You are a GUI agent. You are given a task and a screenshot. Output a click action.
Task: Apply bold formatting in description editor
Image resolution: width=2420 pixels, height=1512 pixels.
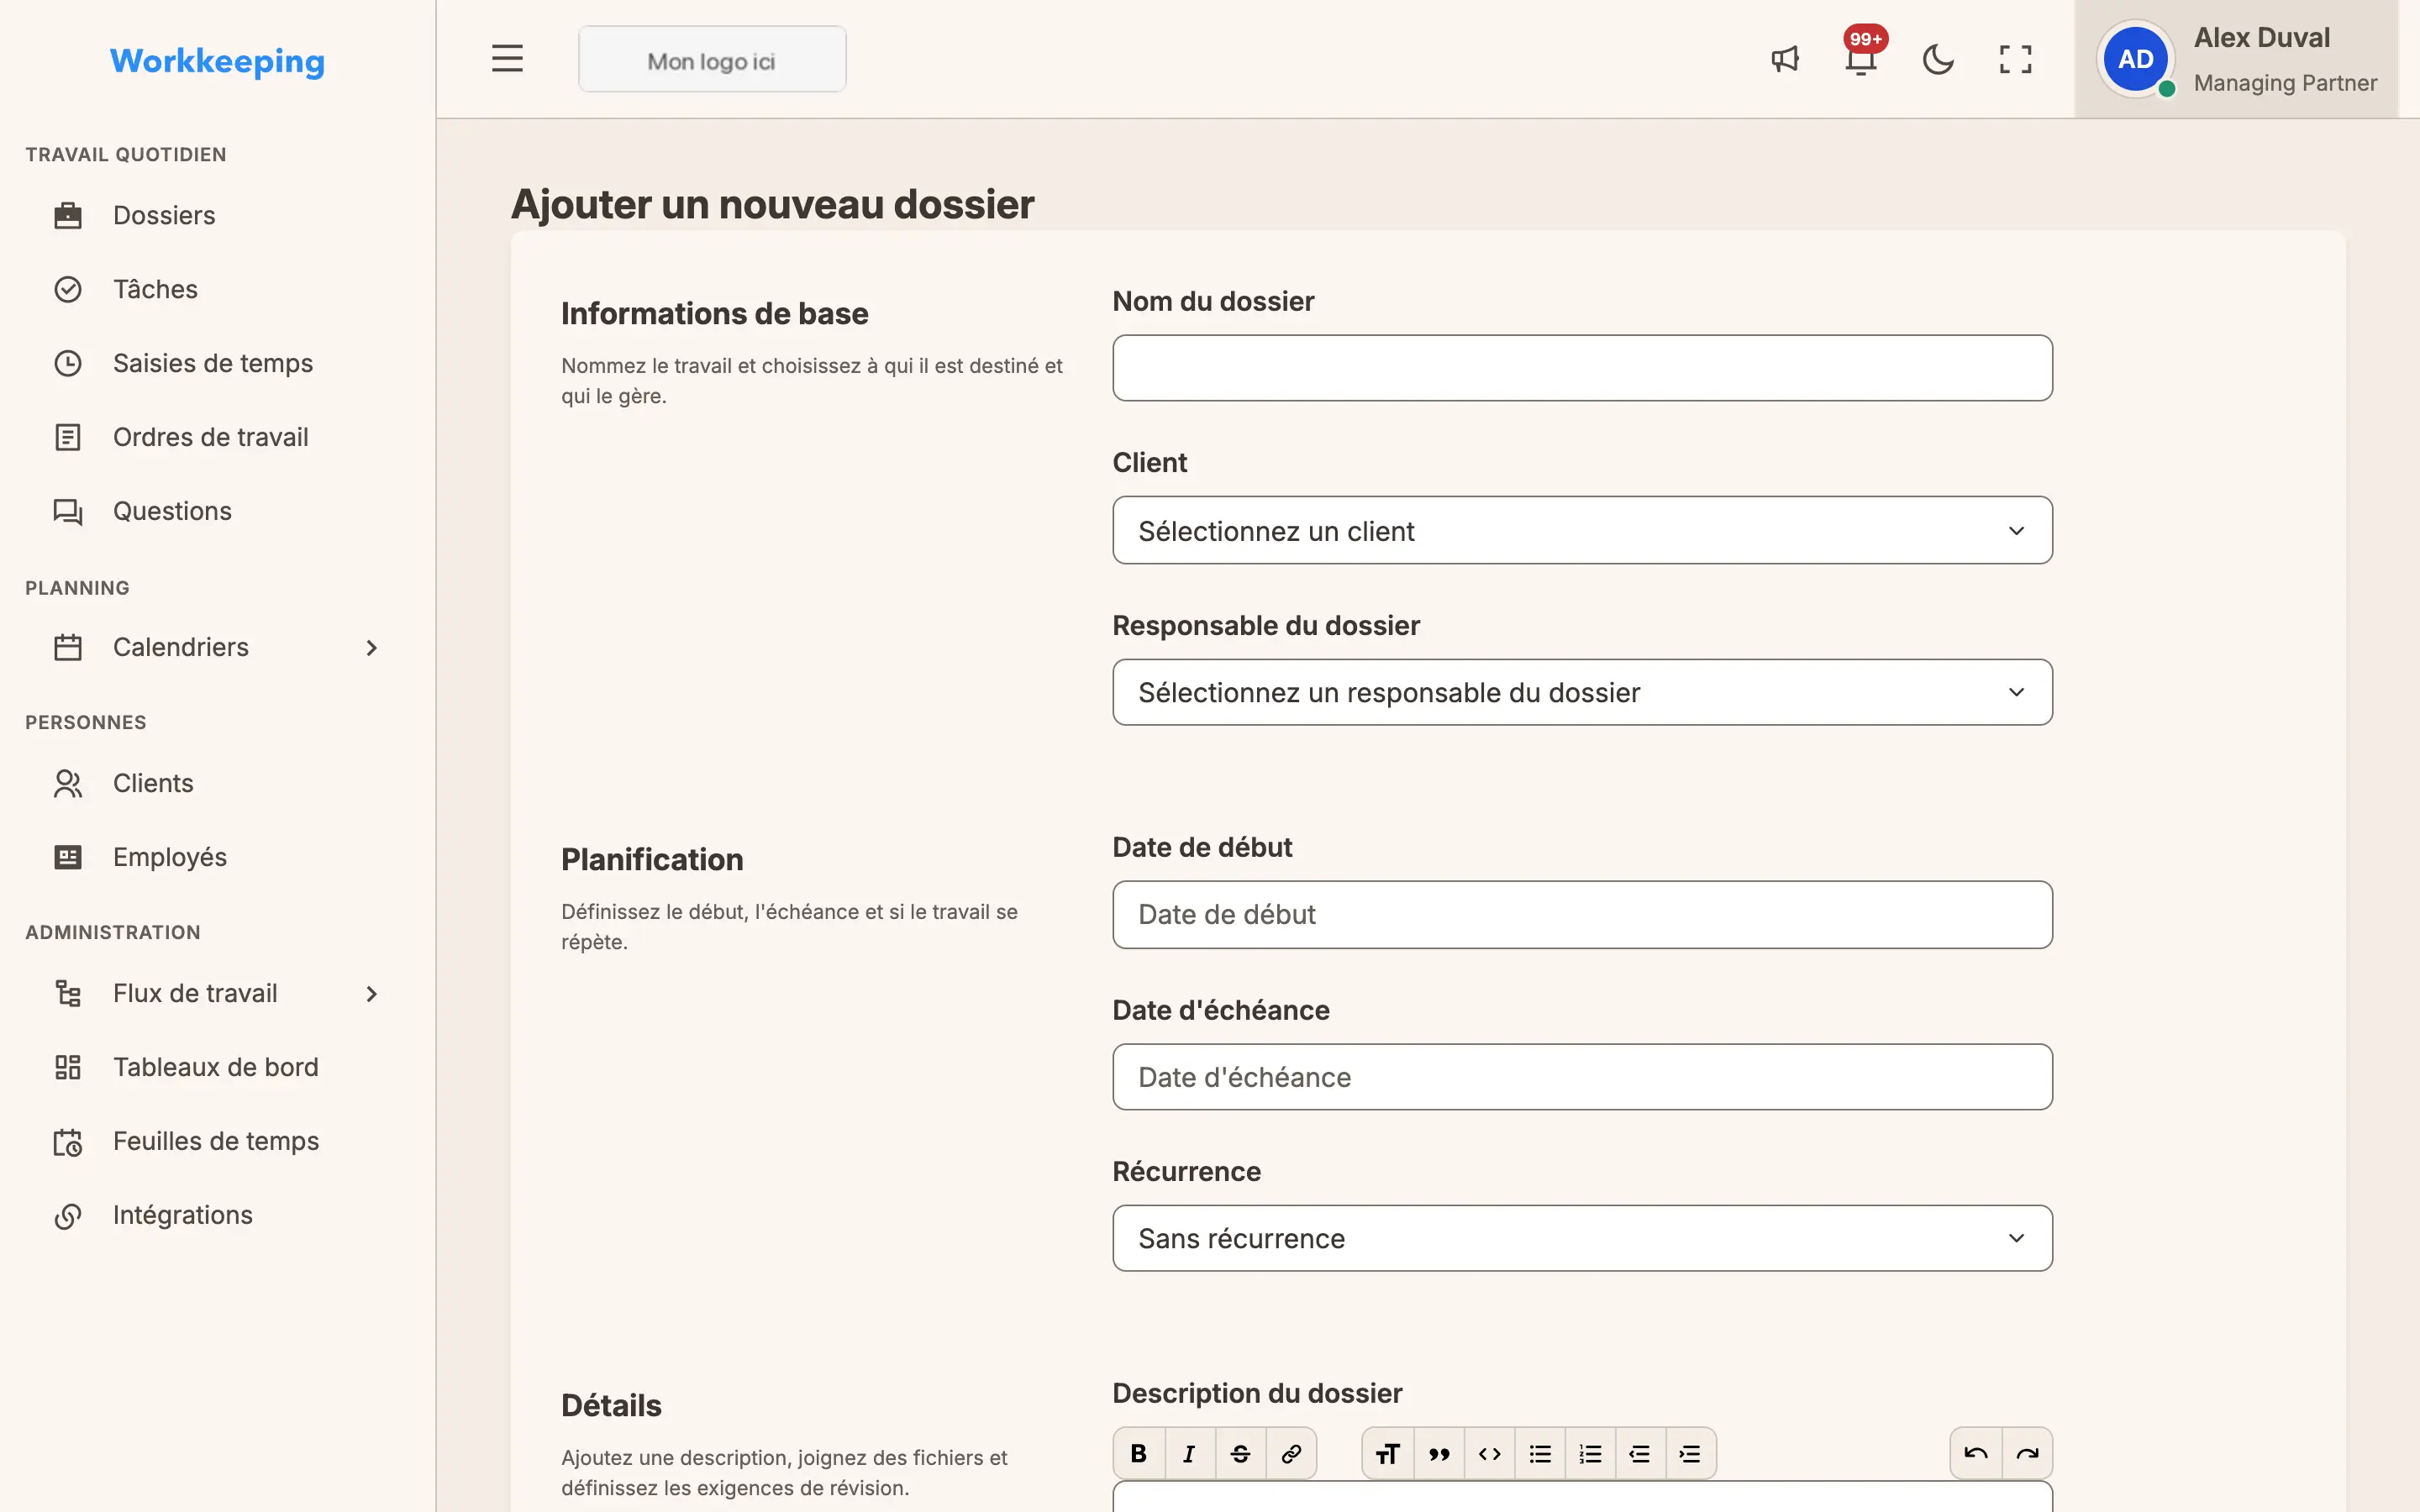point(1139,1453)
